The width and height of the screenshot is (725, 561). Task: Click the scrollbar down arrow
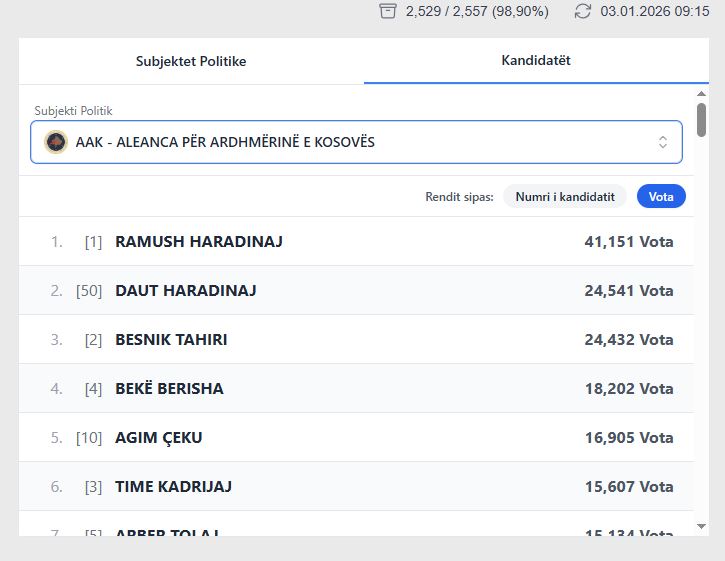click(x=701, y=526)
